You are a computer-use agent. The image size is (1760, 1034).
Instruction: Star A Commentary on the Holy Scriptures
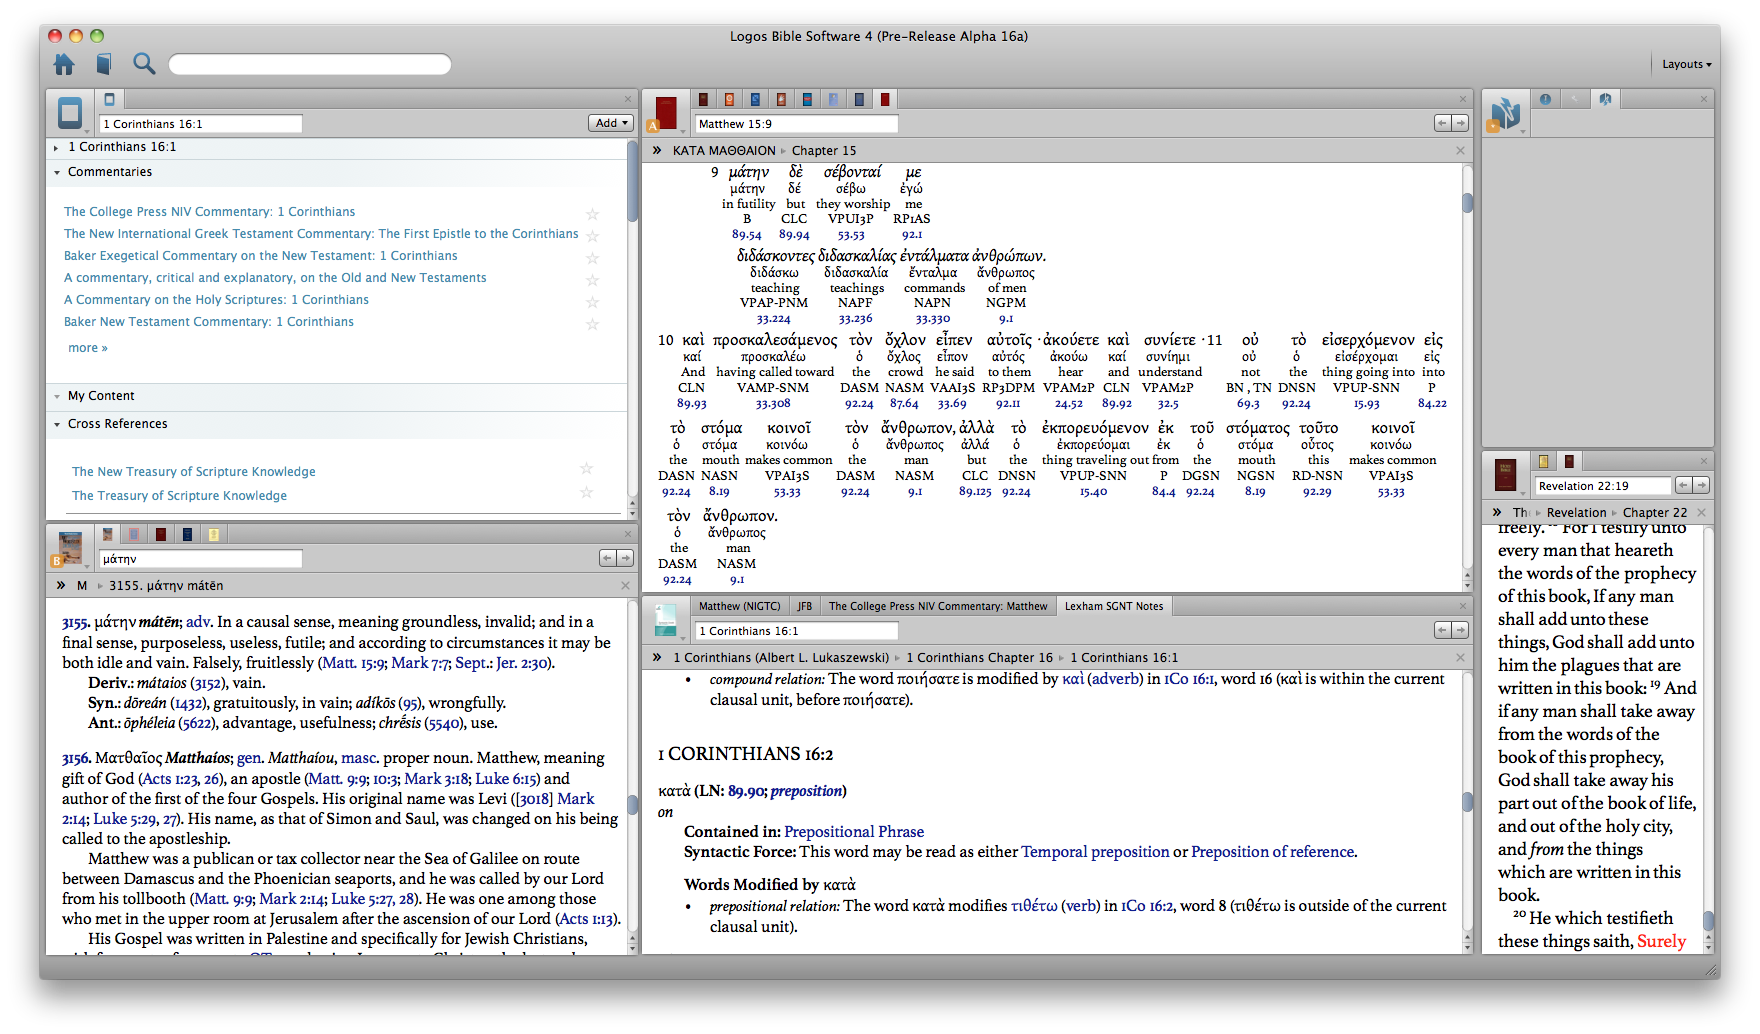coord(592,302)
